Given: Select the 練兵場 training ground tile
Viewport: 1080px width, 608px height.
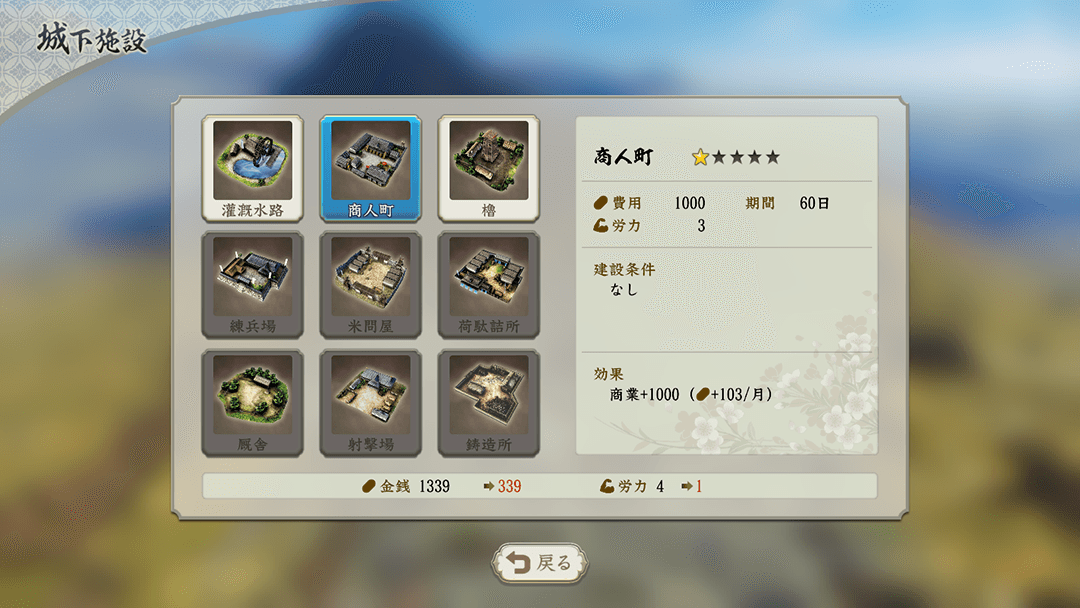Looking at the screenshot, I should click(252, 285).
